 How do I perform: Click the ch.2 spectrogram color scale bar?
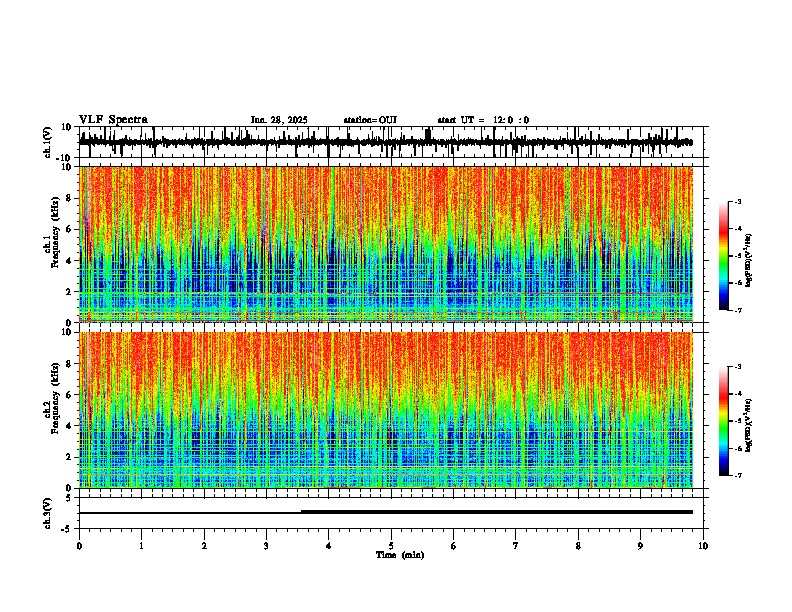tap(724, 421)
